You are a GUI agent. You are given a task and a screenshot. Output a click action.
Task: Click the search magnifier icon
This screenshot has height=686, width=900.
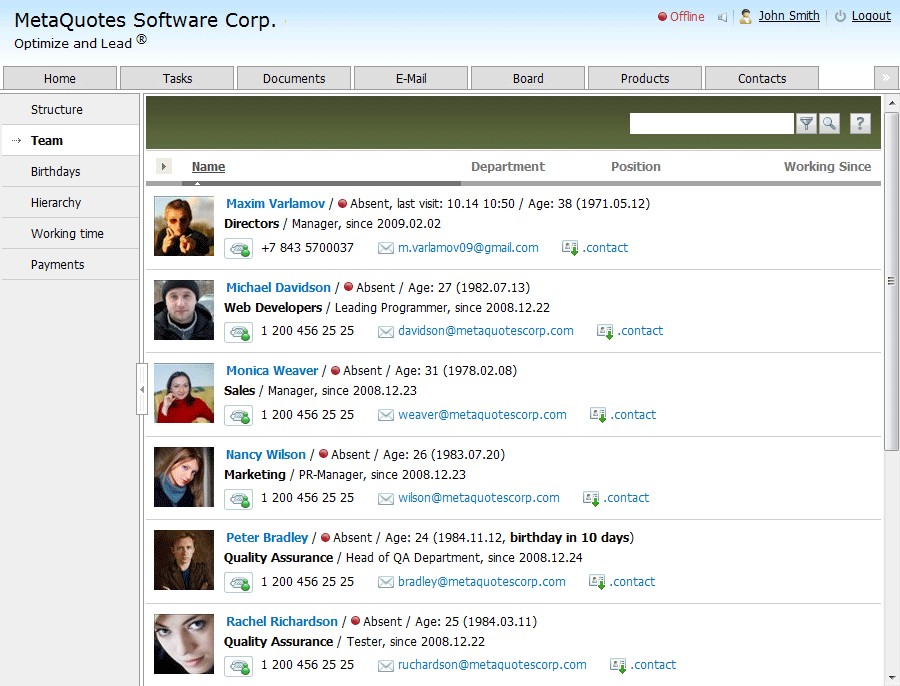click(x=829, y=123)
